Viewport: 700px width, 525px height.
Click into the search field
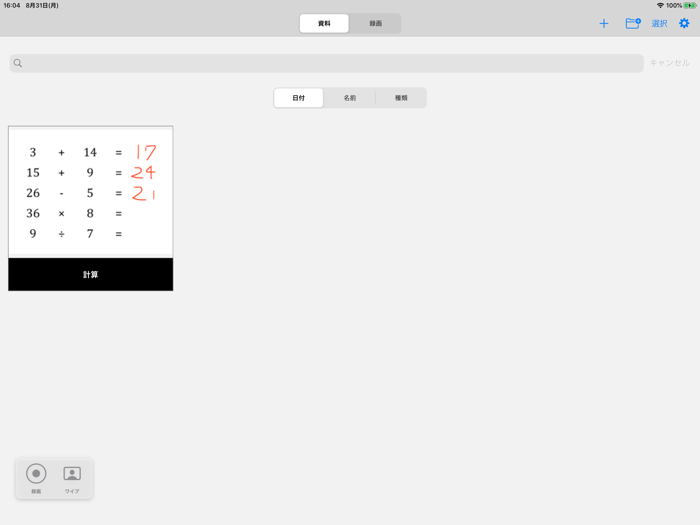tap(326, 63)
